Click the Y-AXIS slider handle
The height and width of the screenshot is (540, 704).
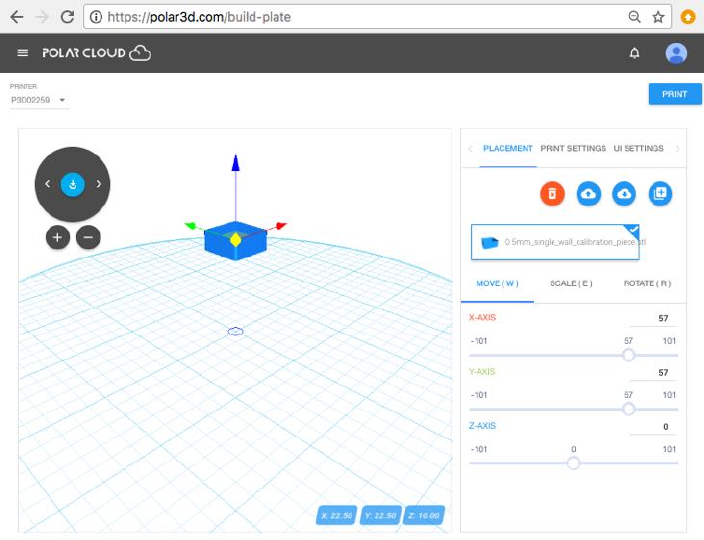click(629, 409)
